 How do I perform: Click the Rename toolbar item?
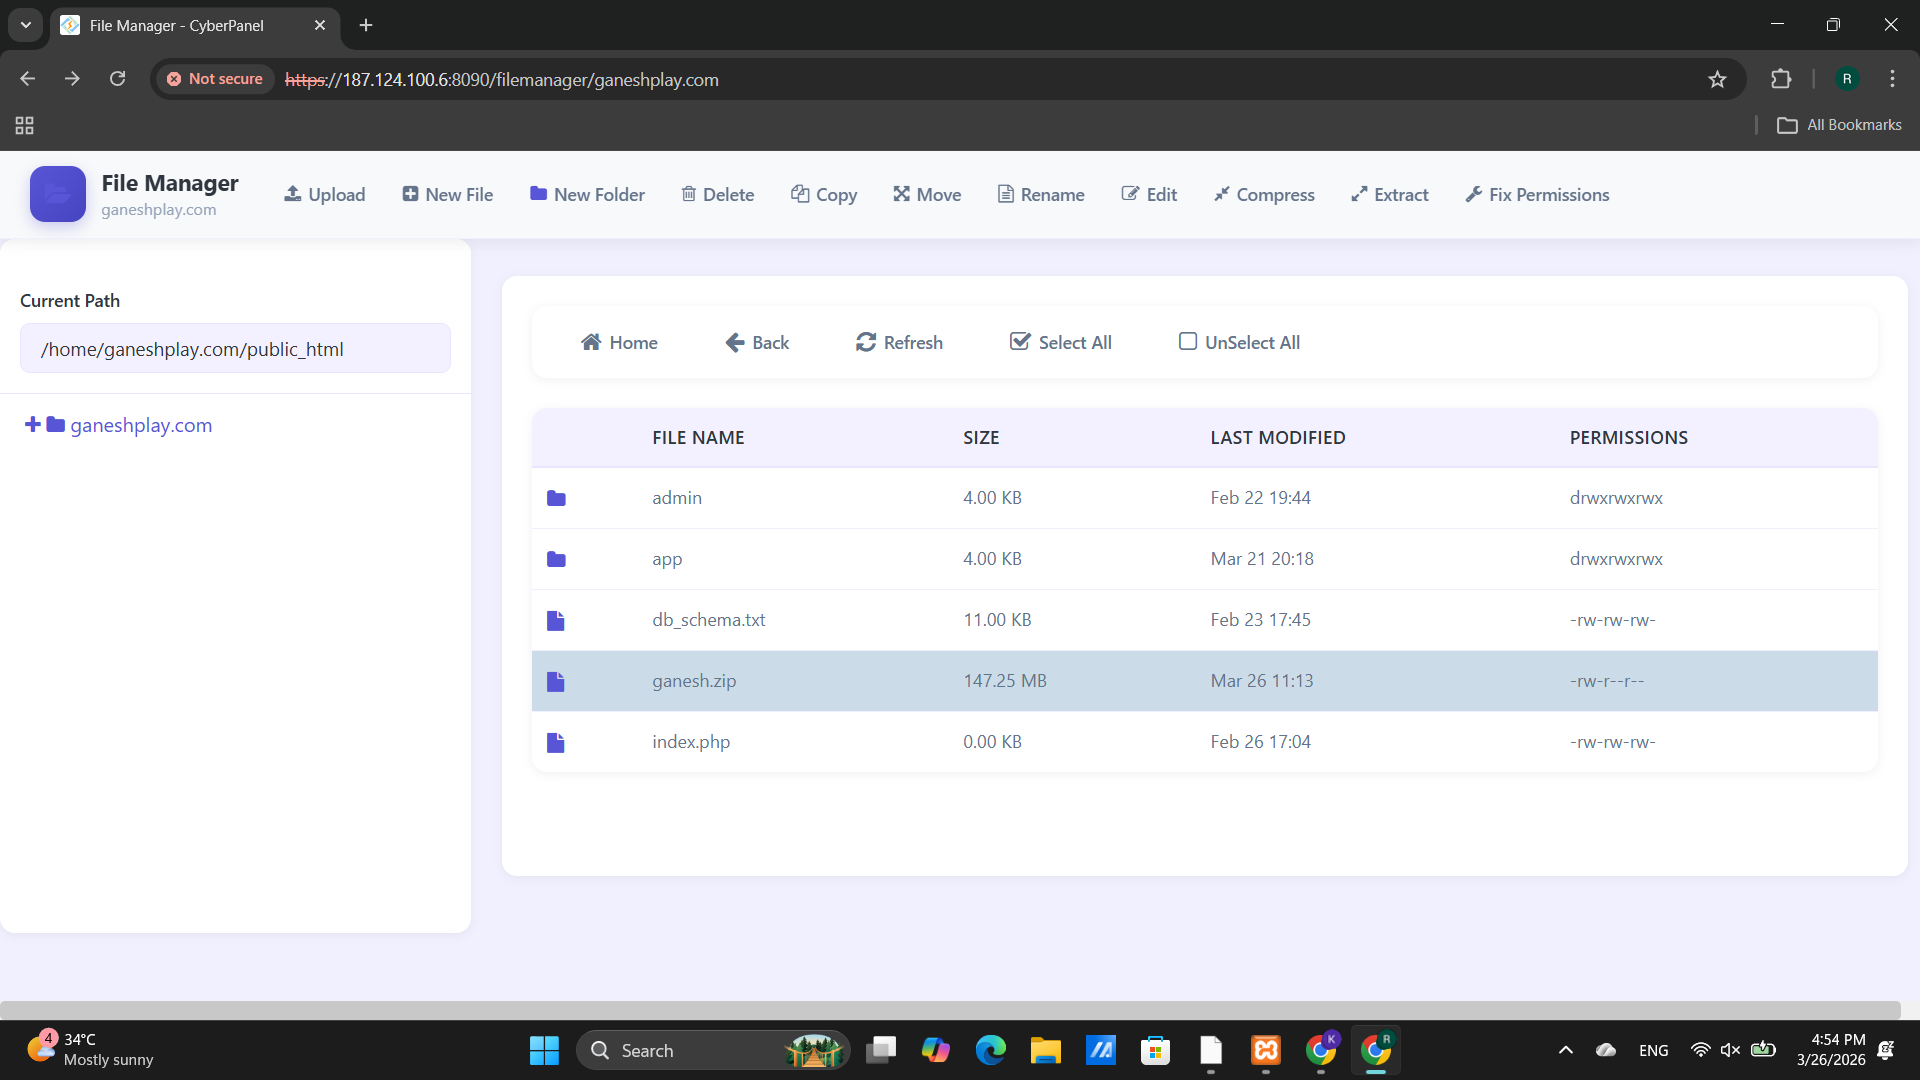pos(1041,194)
